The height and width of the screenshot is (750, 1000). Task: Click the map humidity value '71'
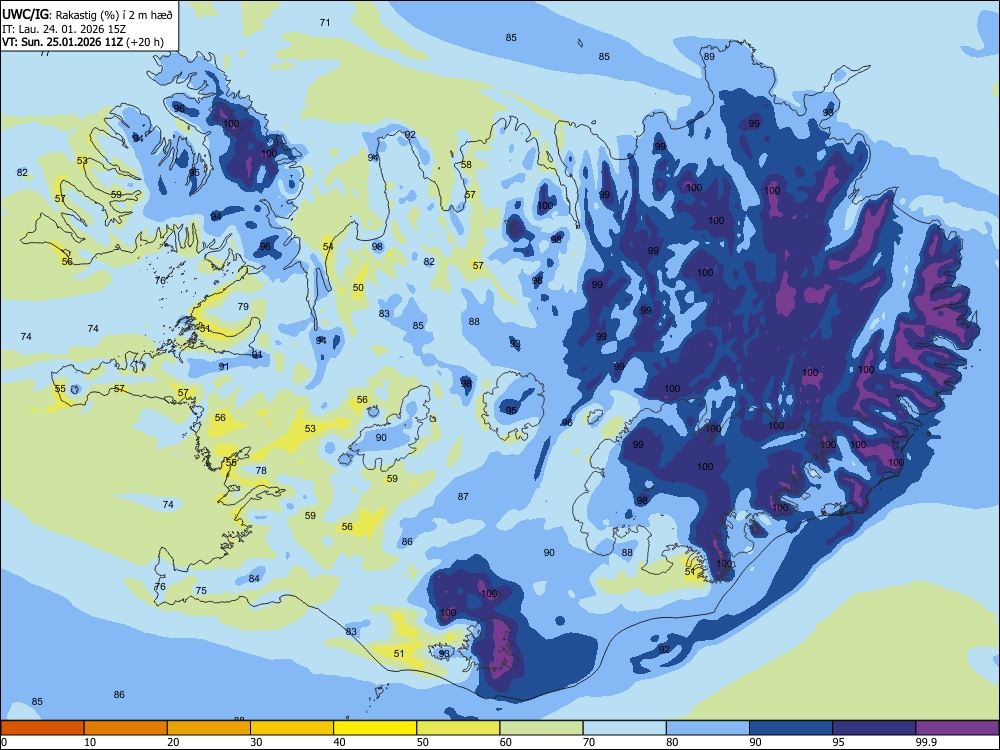coord(325,22)
